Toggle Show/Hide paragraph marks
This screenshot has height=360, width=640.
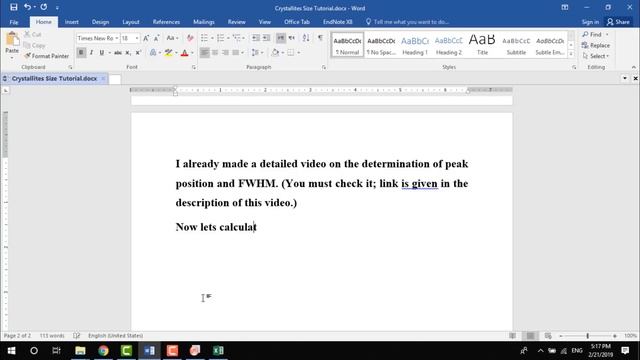coord(320,38)
